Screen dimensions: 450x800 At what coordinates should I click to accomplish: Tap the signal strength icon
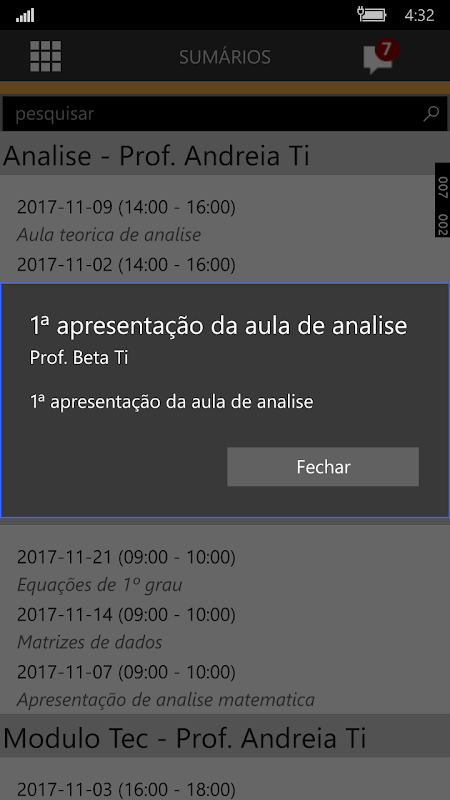[25, 15]
